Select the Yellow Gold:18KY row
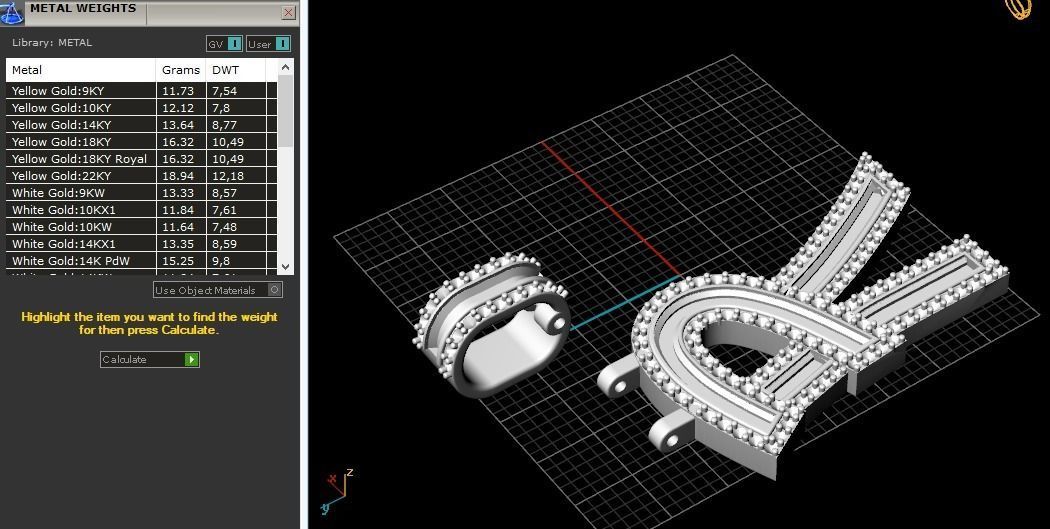The width and height of the screenshot is (1050, 529). tap(141, 142)
